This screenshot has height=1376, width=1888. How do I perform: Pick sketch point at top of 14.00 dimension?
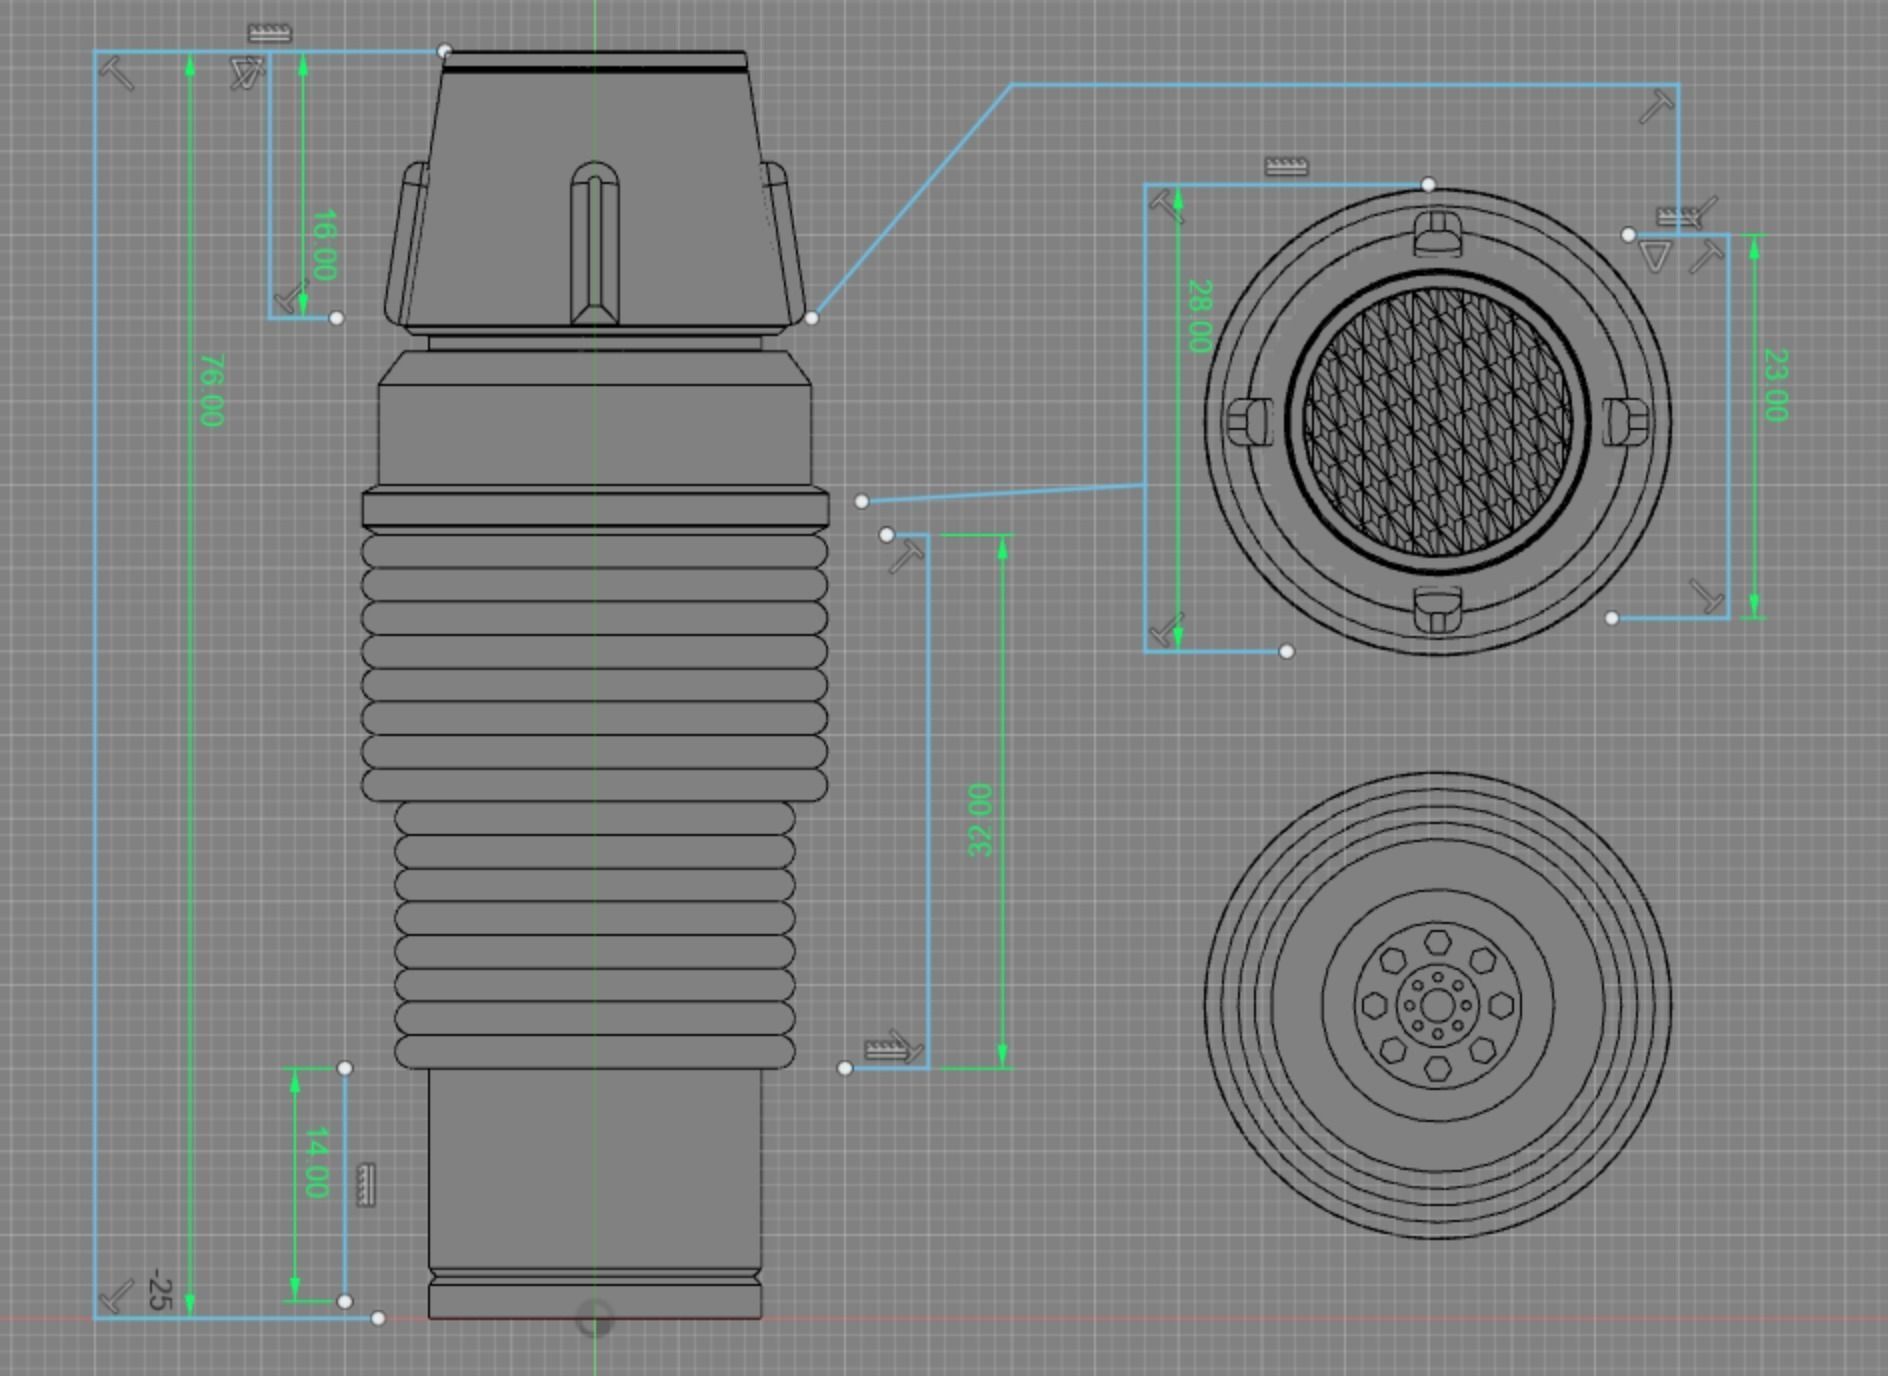pyautogui.click(x=345, y=1068)
